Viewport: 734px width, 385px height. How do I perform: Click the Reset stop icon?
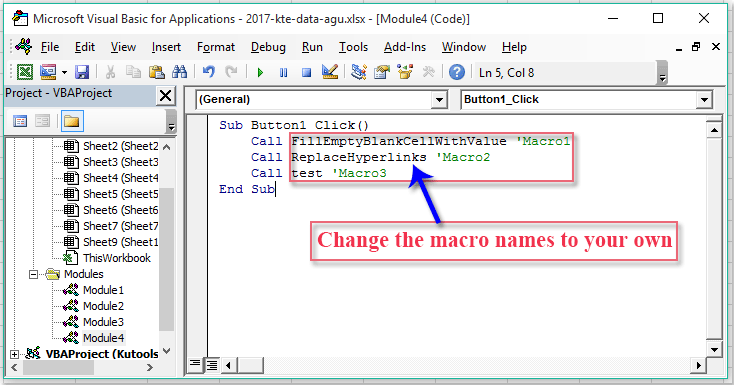point(306,73)
